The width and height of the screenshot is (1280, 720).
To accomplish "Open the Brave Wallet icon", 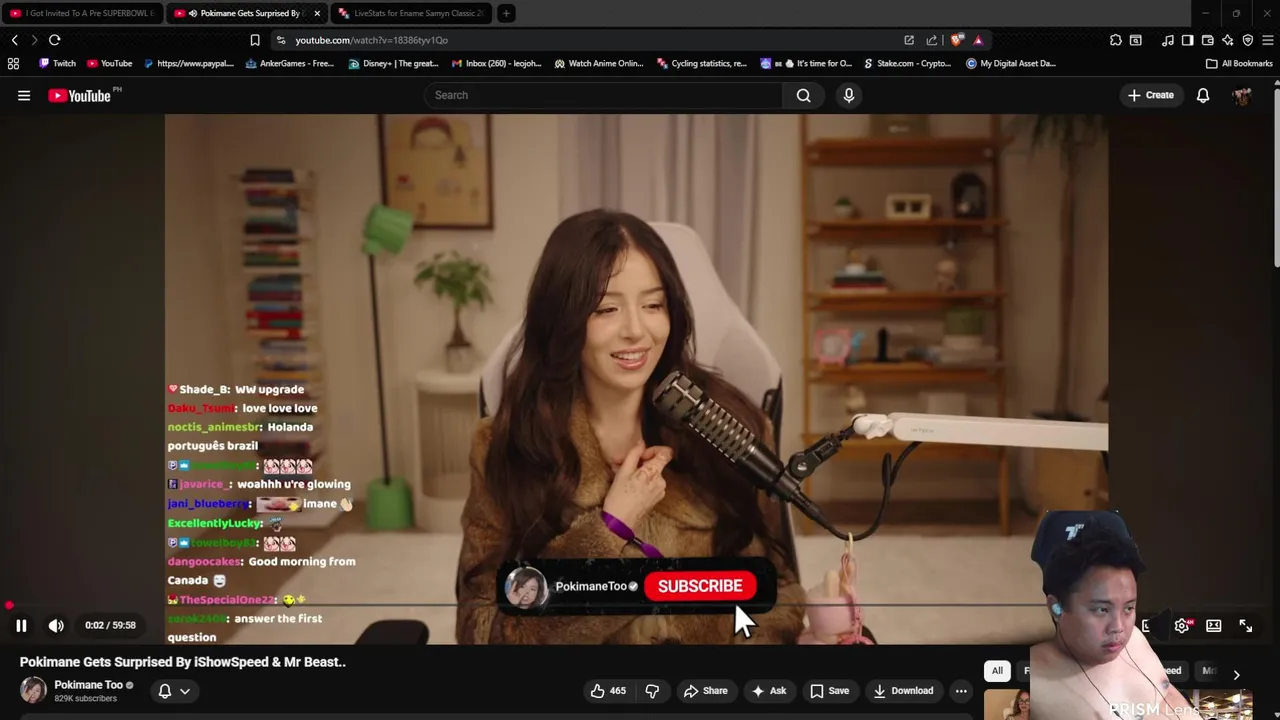I will [1208, 40].
